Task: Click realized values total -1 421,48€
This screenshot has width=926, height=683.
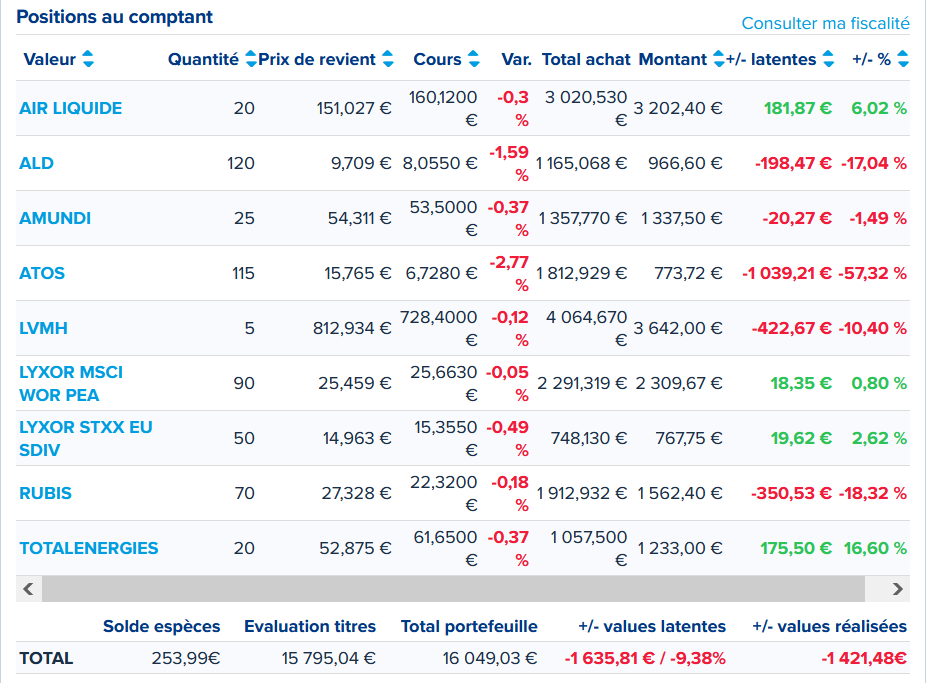Action: [864, 658]
